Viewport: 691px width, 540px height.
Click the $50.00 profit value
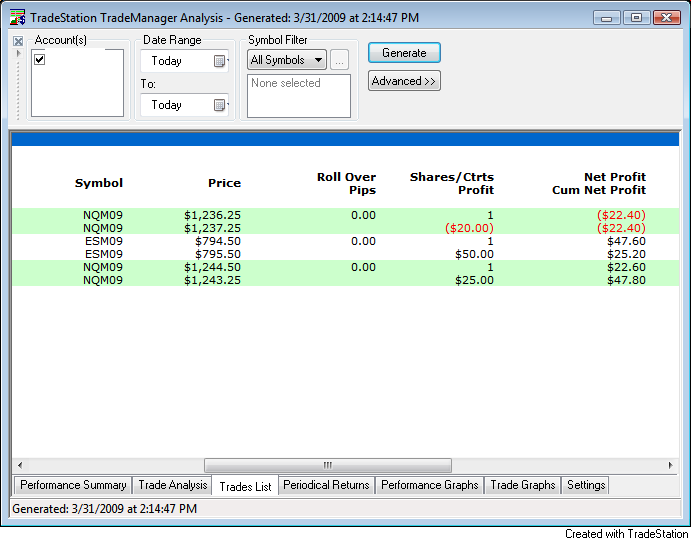point(474,254)
